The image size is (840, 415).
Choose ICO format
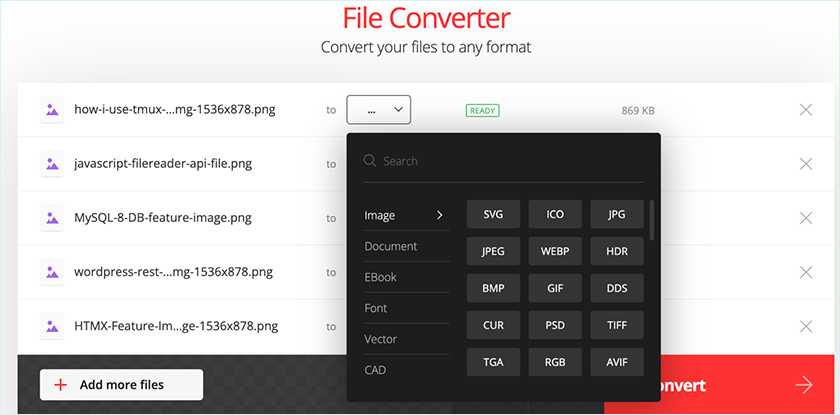click(x=555, y=214)
